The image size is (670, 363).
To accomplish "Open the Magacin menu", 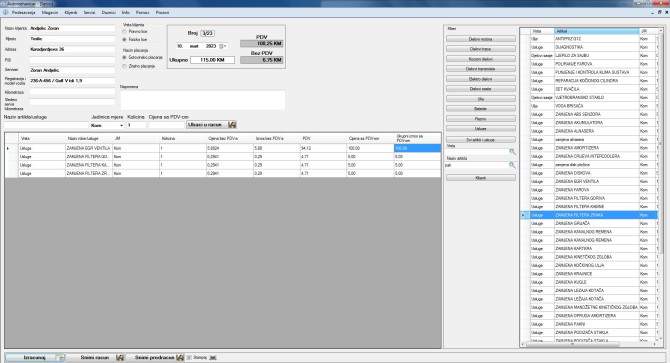I will [50, 12].
